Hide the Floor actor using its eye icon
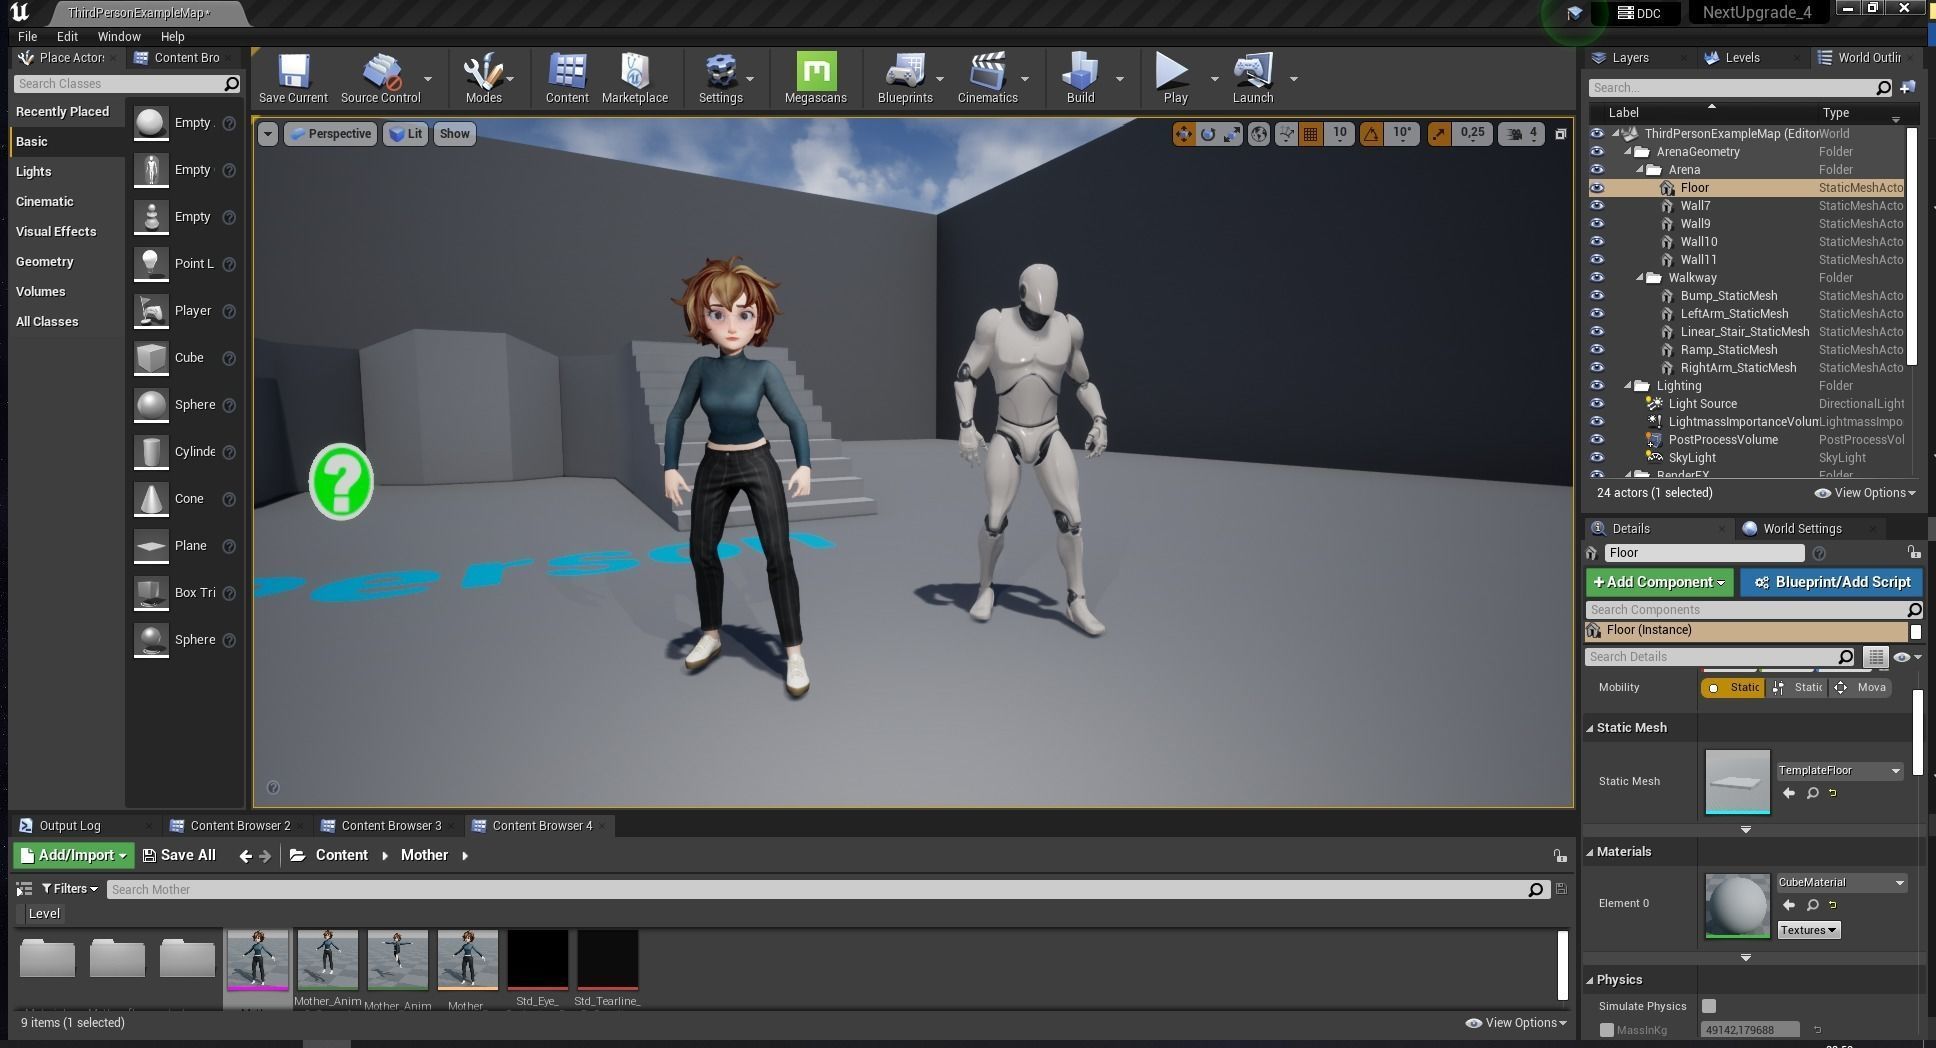Image resolution: width=1936 pixels, height=1048 pixels. coord(1596,188)
